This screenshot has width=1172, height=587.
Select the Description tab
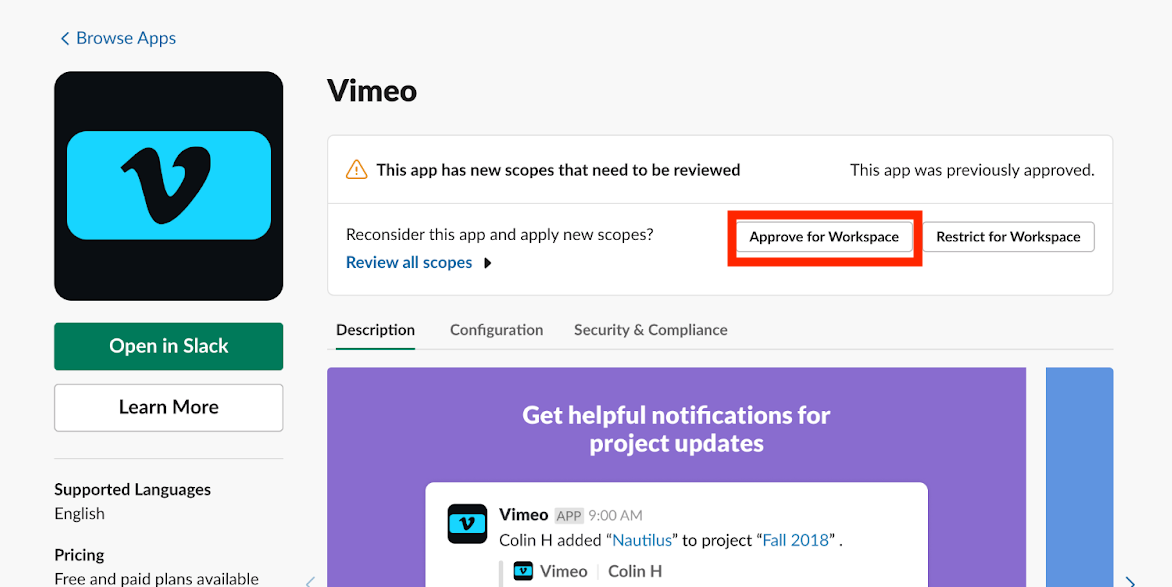375,330
